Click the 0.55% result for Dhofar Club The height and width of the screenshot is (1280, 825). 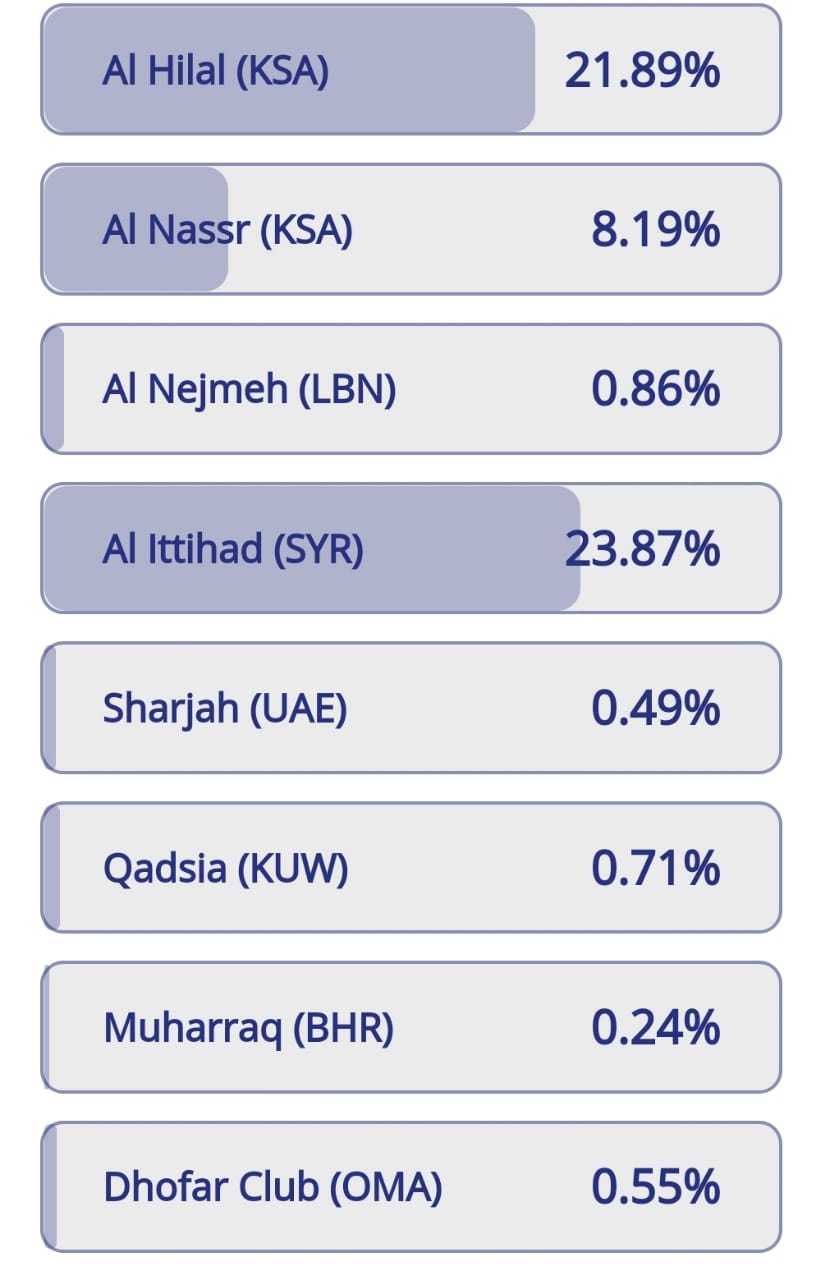click(x=656, y=1187)
